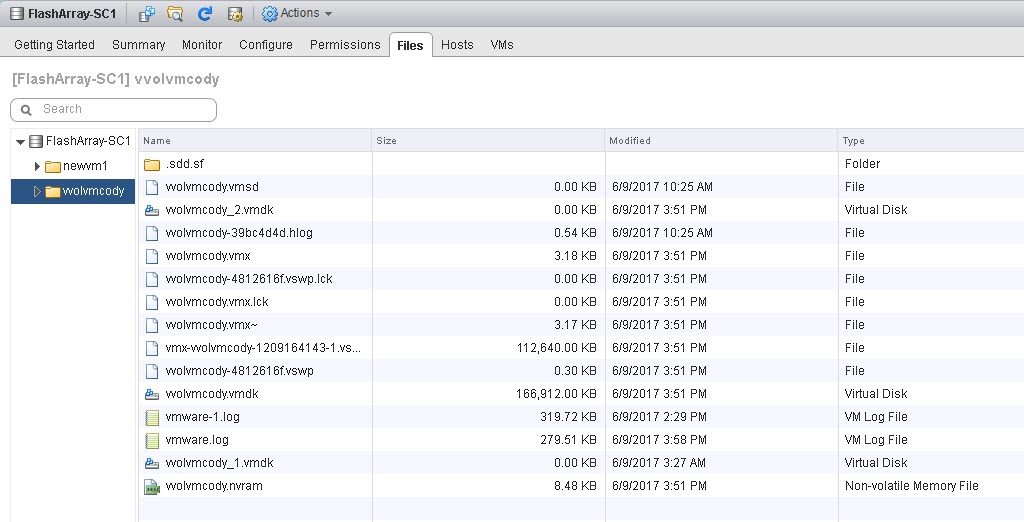Select the FlashArray-SC1 tree root
Image resolution: width=1024 pixels, height=522 pixels.
(x=88, y=141)
